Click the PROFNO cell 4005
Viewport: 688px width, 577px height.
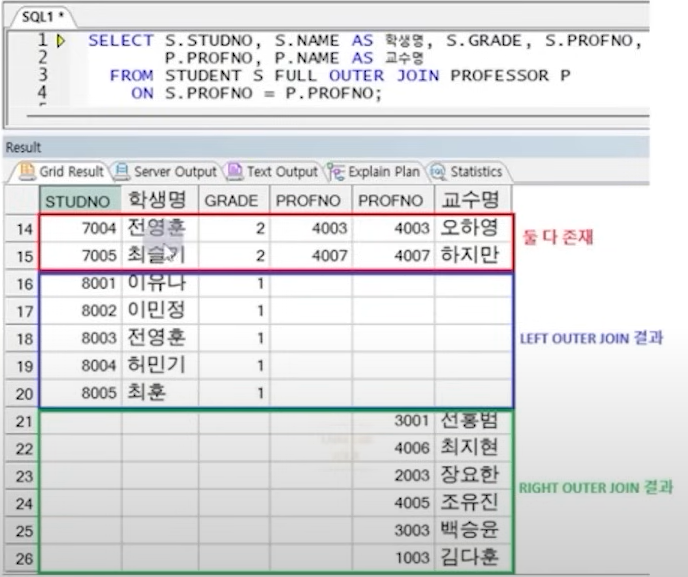[394, 503]
